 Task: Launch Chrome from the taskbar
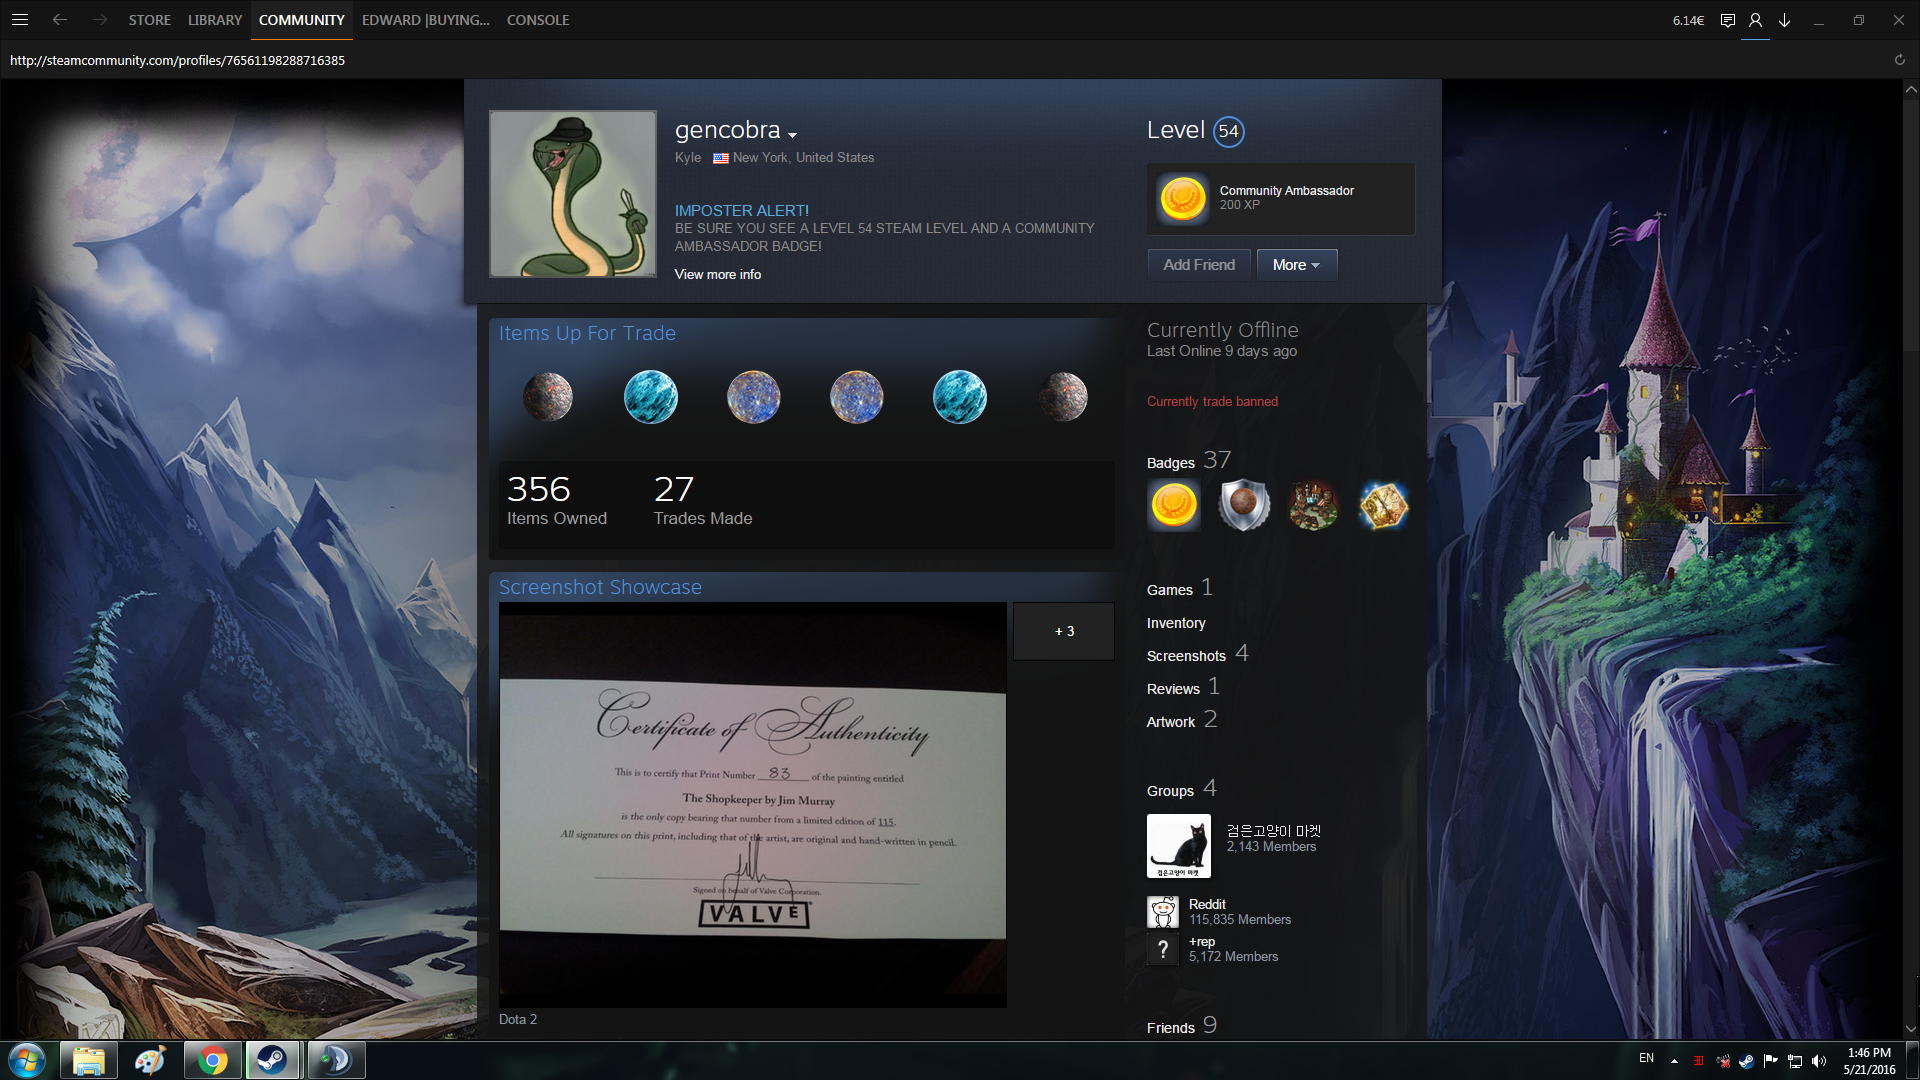(212, 1060)
